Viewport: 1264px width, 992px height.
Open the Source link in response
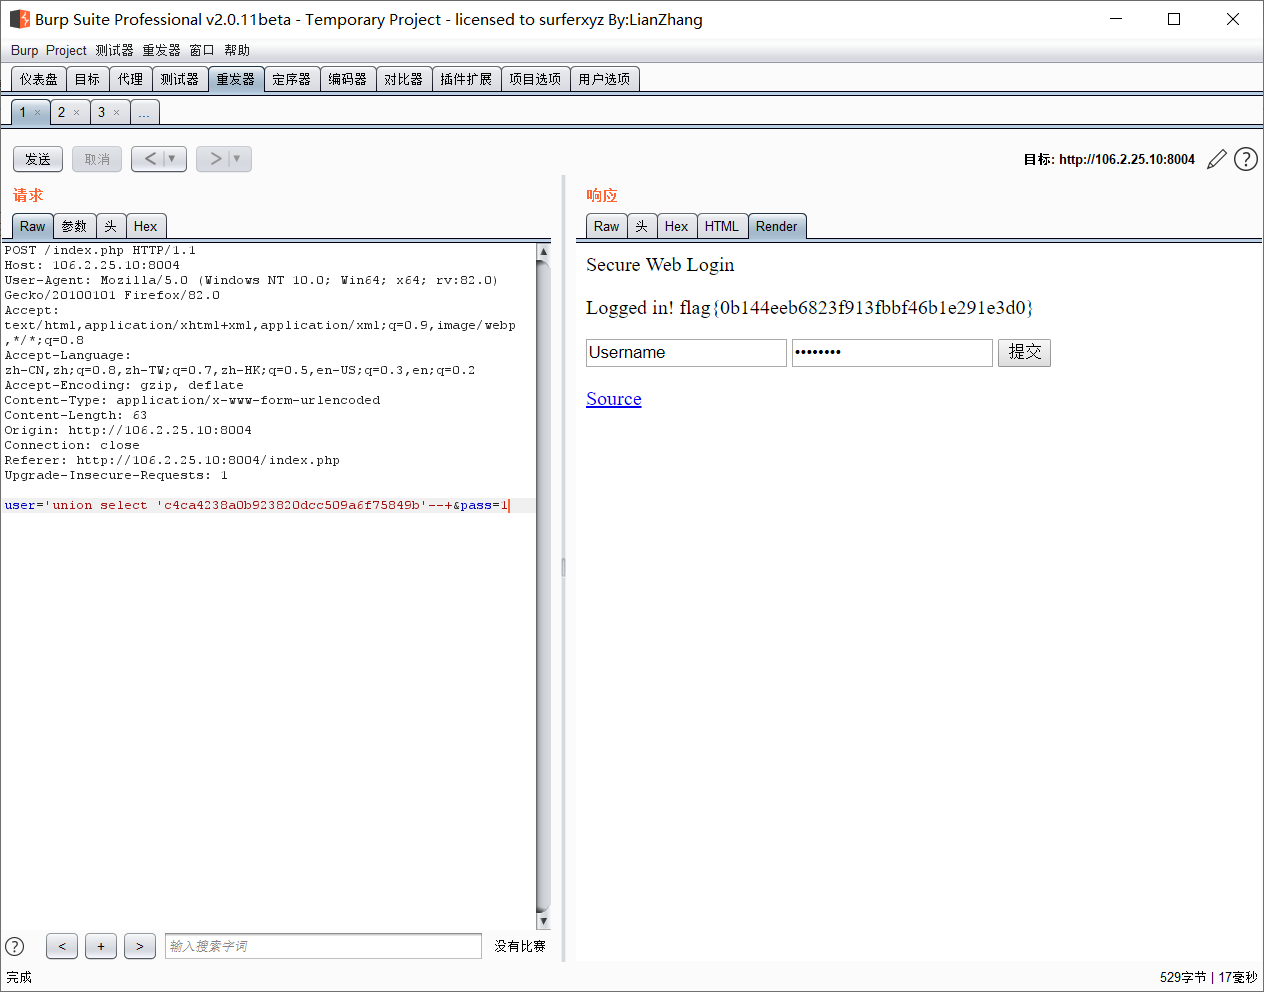click(x=614, y=399)
